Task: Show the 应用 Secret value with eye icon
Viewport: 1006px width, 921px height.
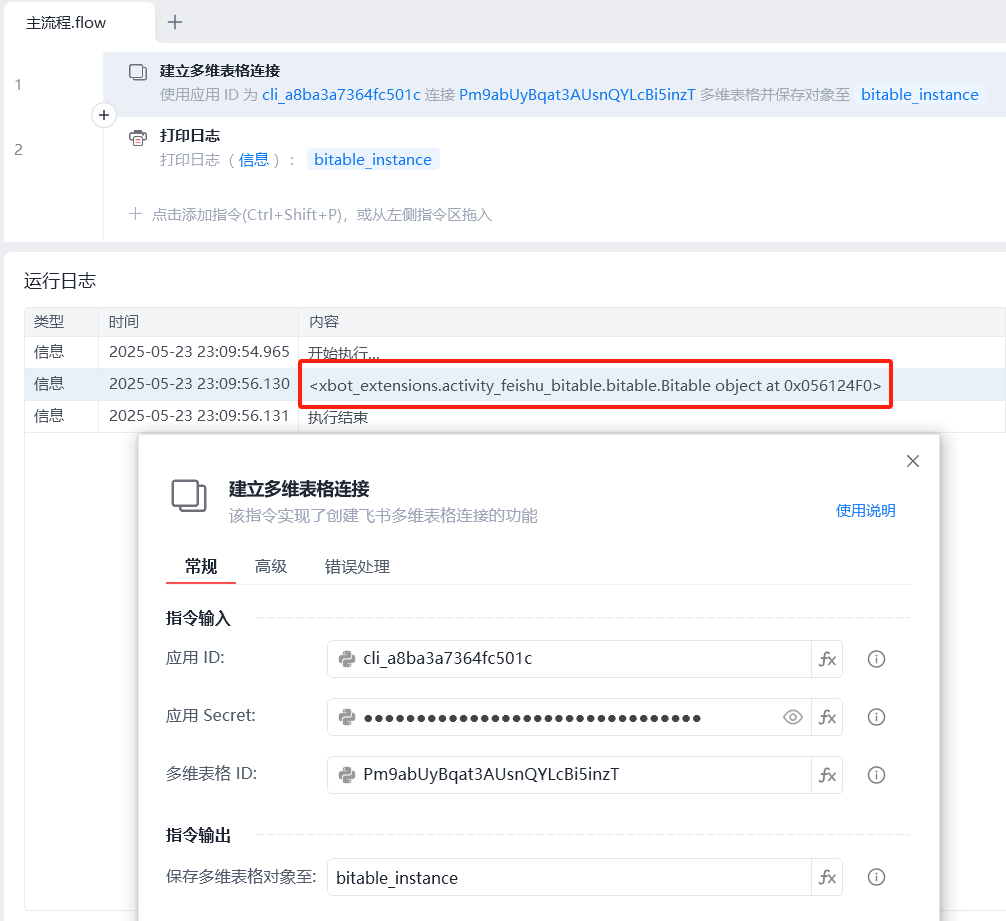Action: coord(793,717)
